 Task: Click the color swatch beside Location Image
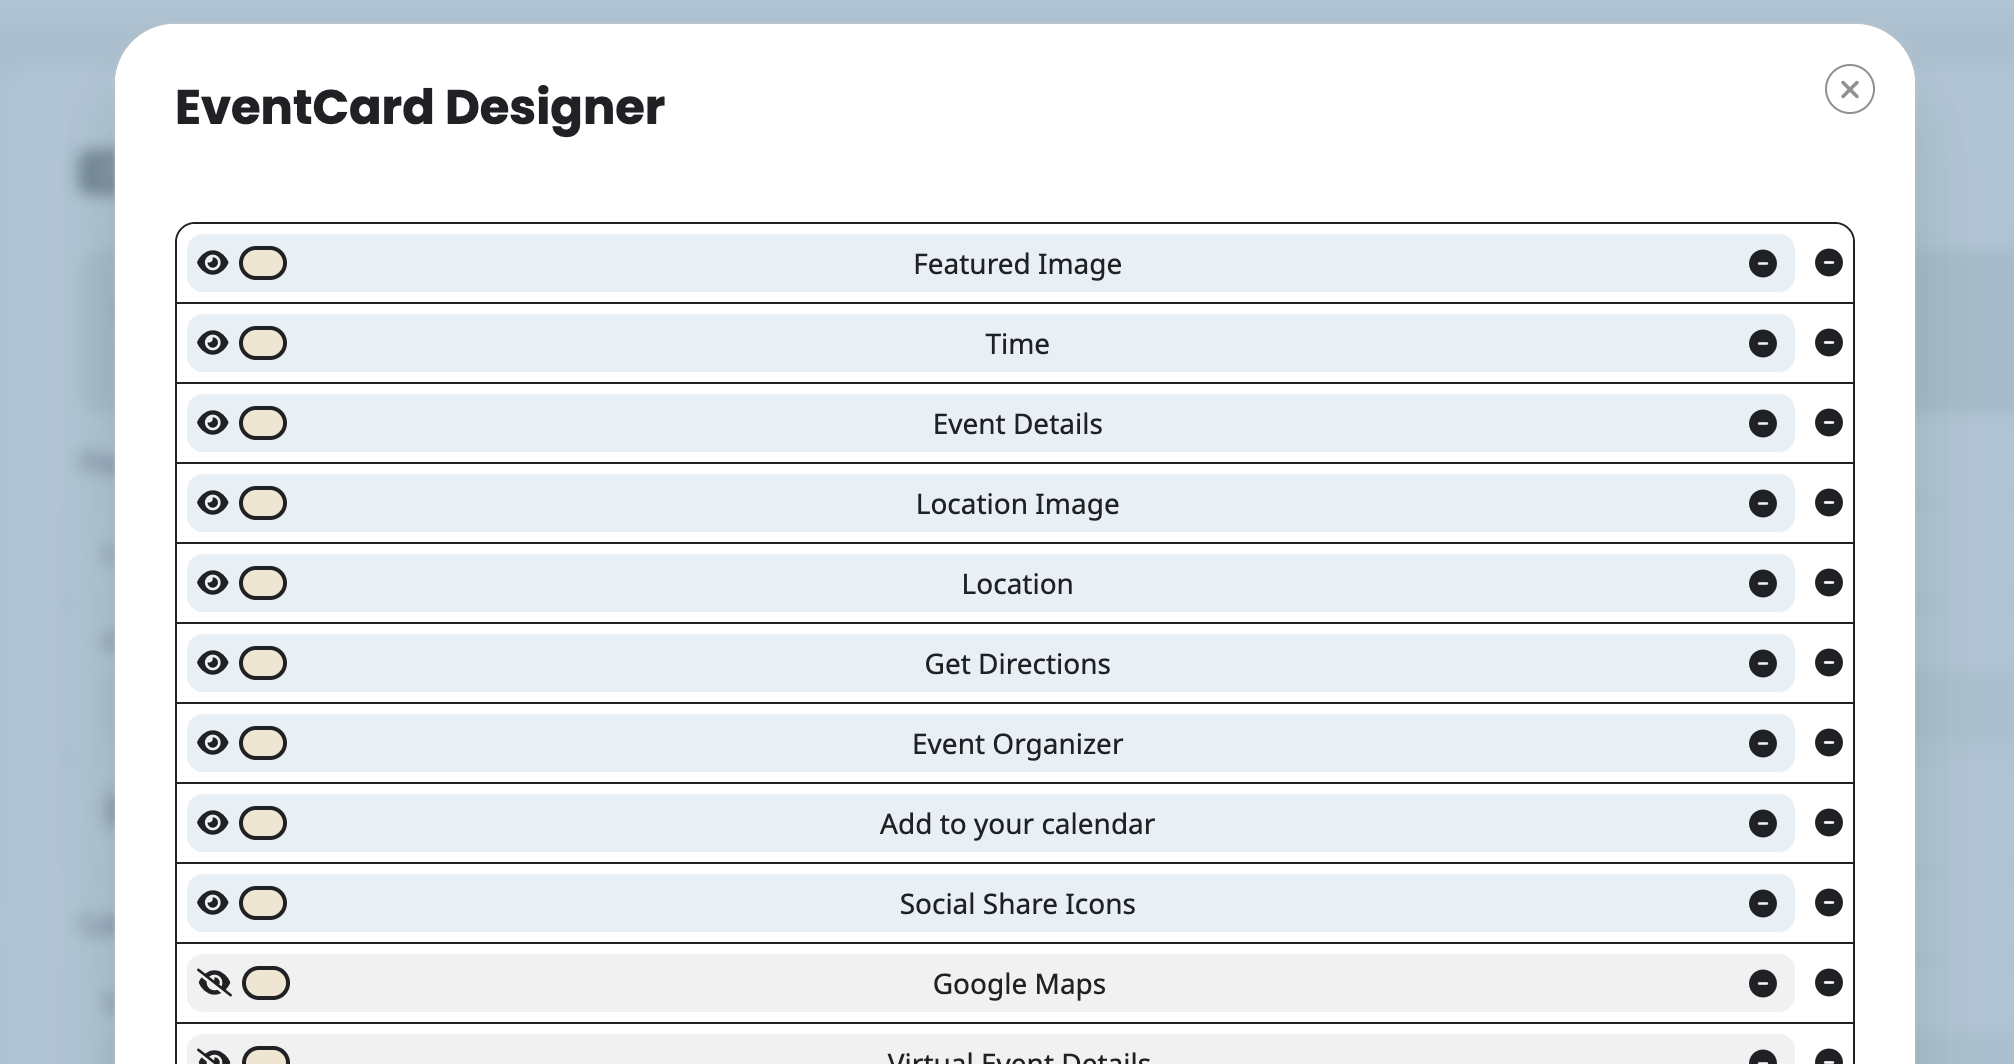pyautogui.click(x=263, y=503)
